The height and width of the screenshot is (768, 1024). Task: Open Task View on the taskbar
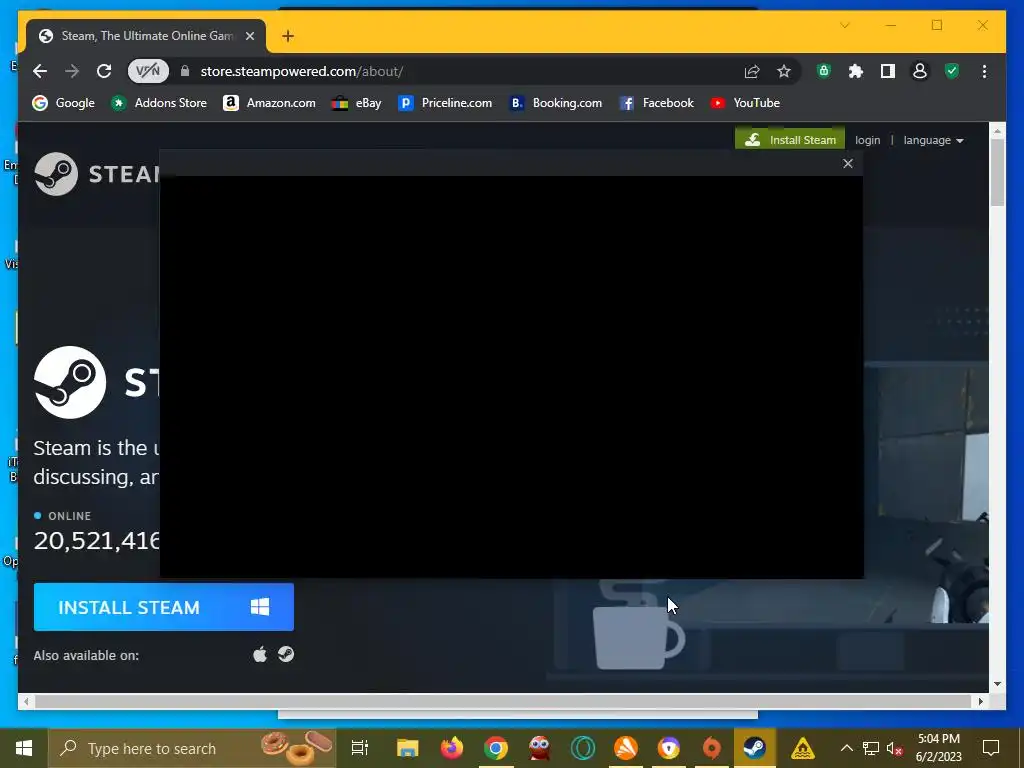tap(360, 748)
